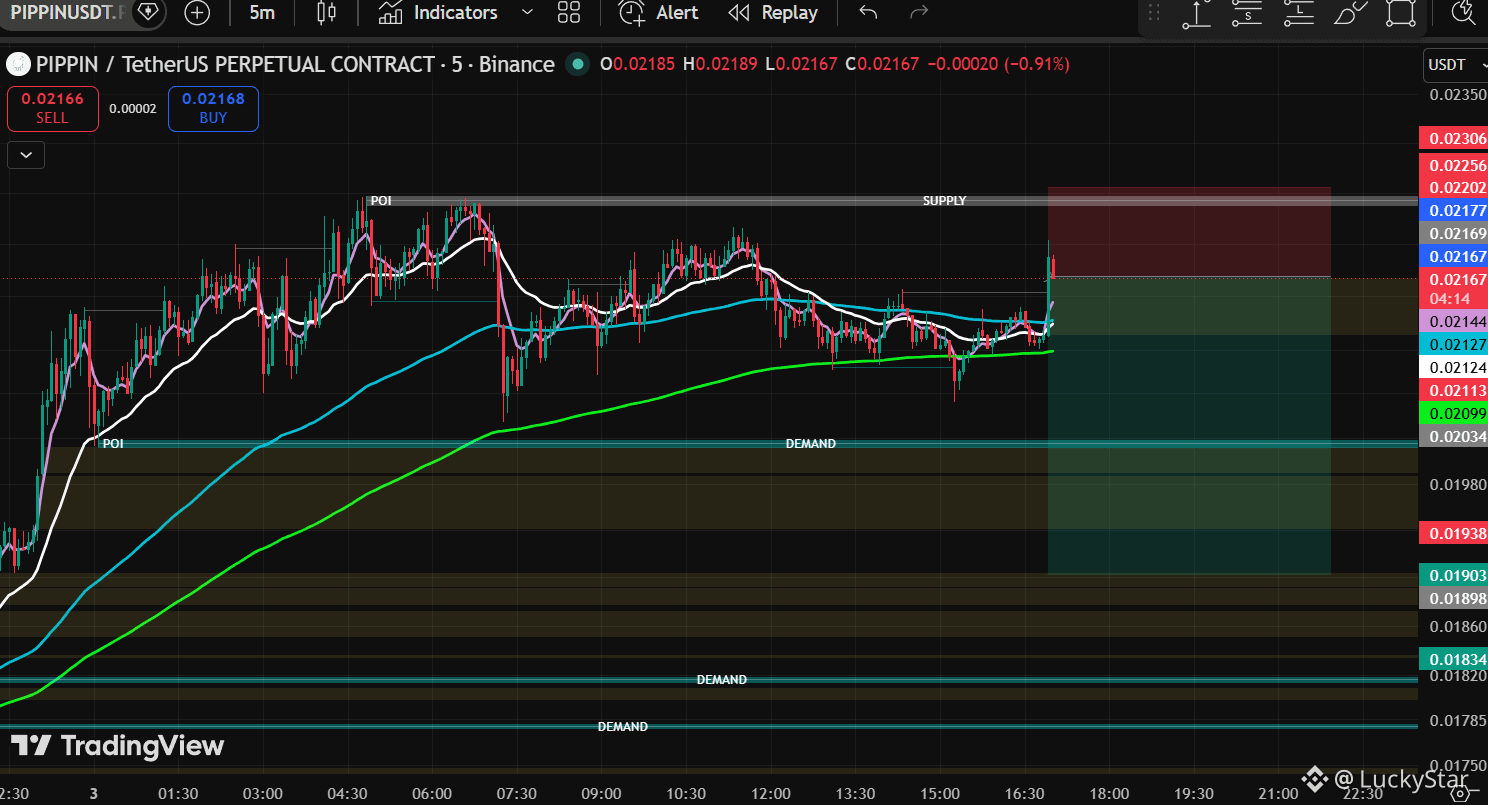1488x805 pixels.
Task: Click the gray 0.01898 price label
Action: coord(1454,598)
